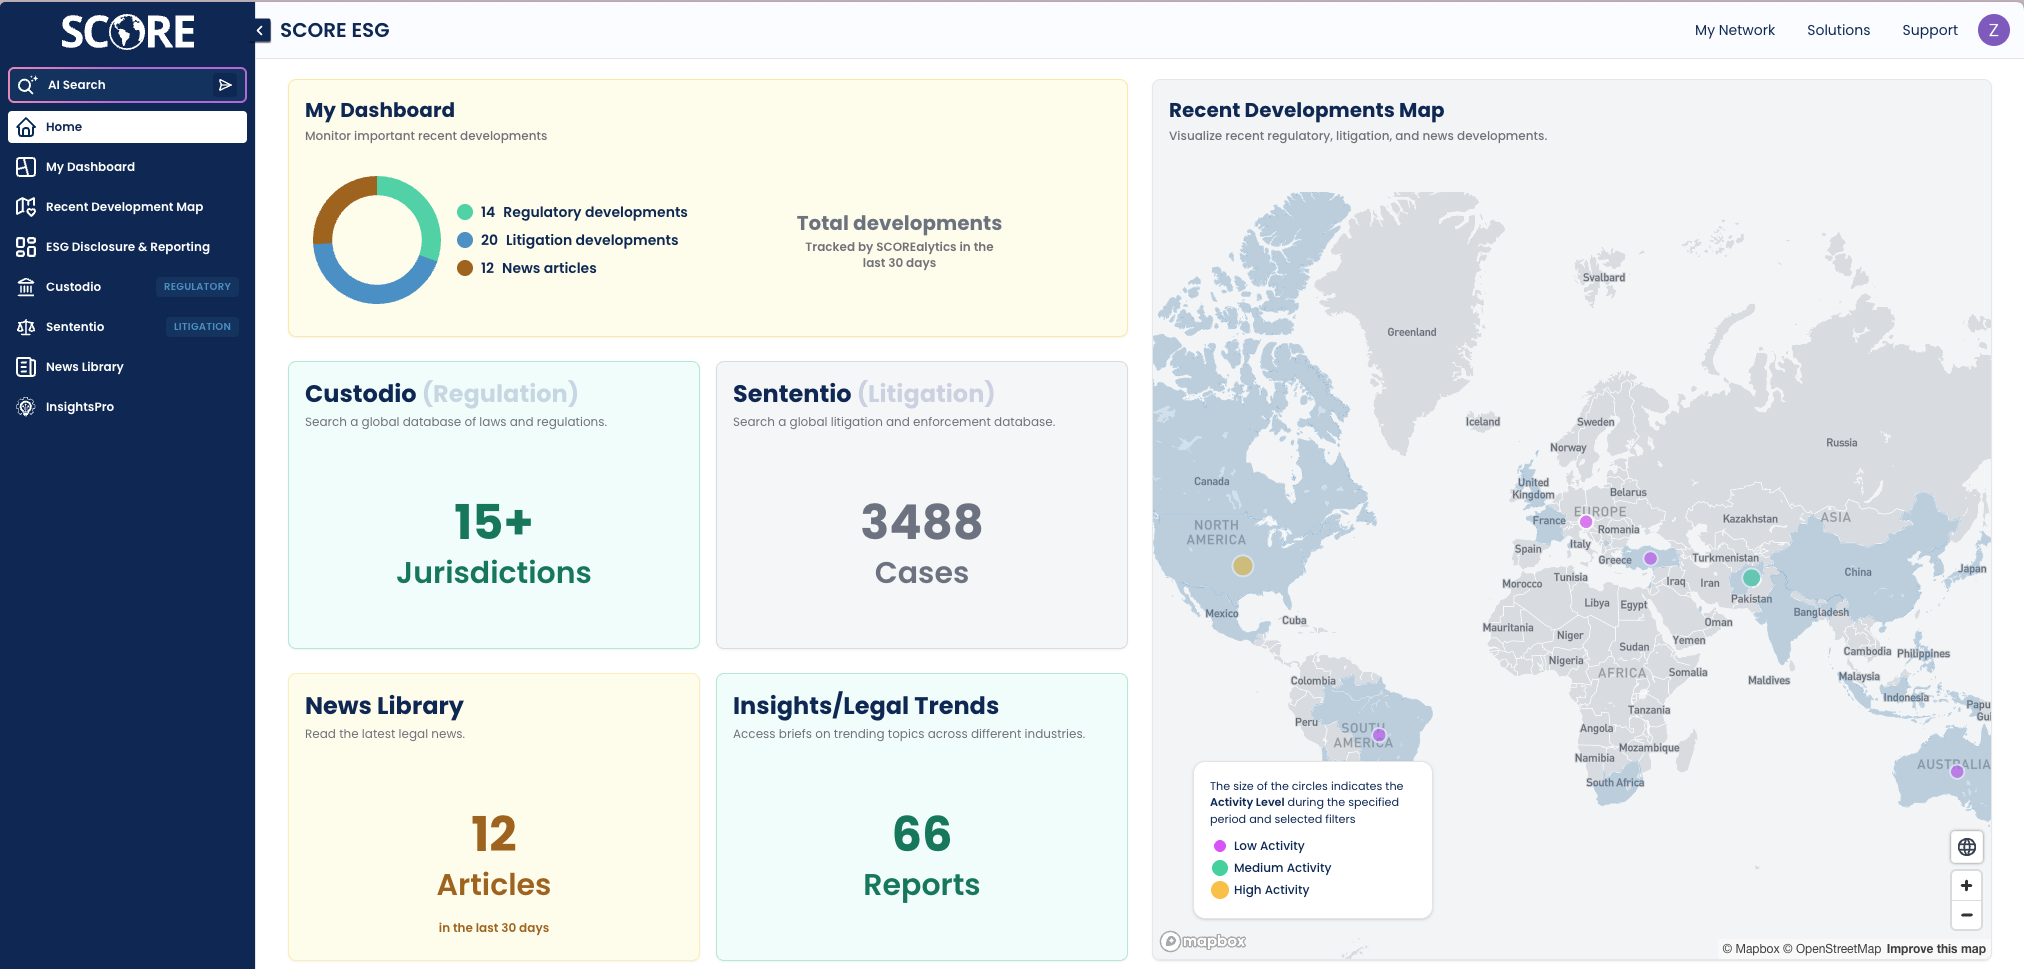
Task: Click the InsightsPro icon in sidebar
Action: pyautogui.click(x=27, y=407)
